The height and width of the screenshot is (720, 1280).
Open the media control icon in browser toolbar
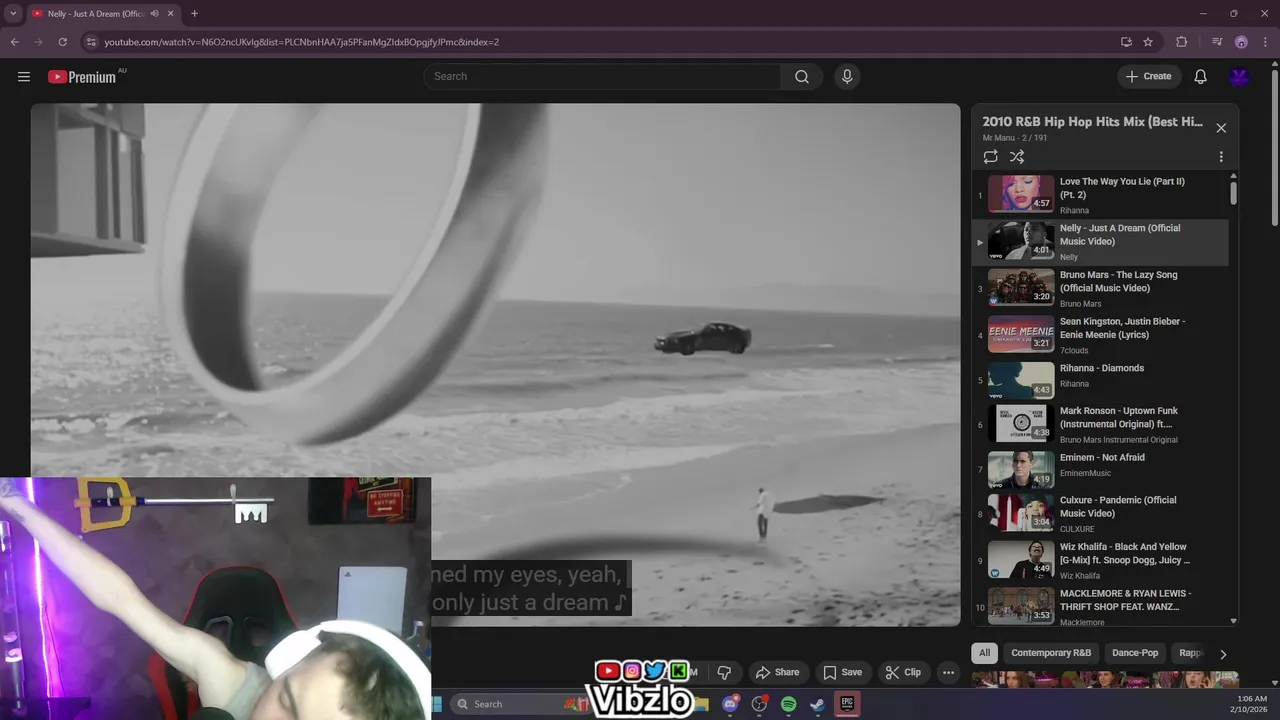tap(1217, 42)
